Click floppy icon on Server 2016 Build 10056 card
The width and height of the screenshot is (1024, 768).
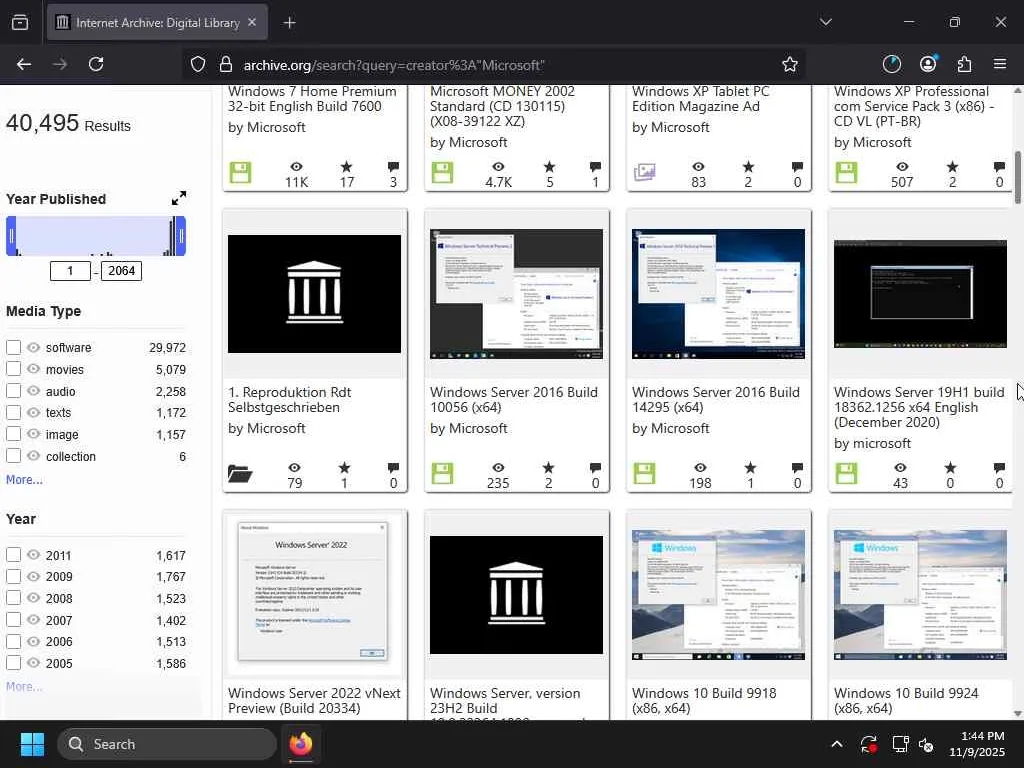442,473
